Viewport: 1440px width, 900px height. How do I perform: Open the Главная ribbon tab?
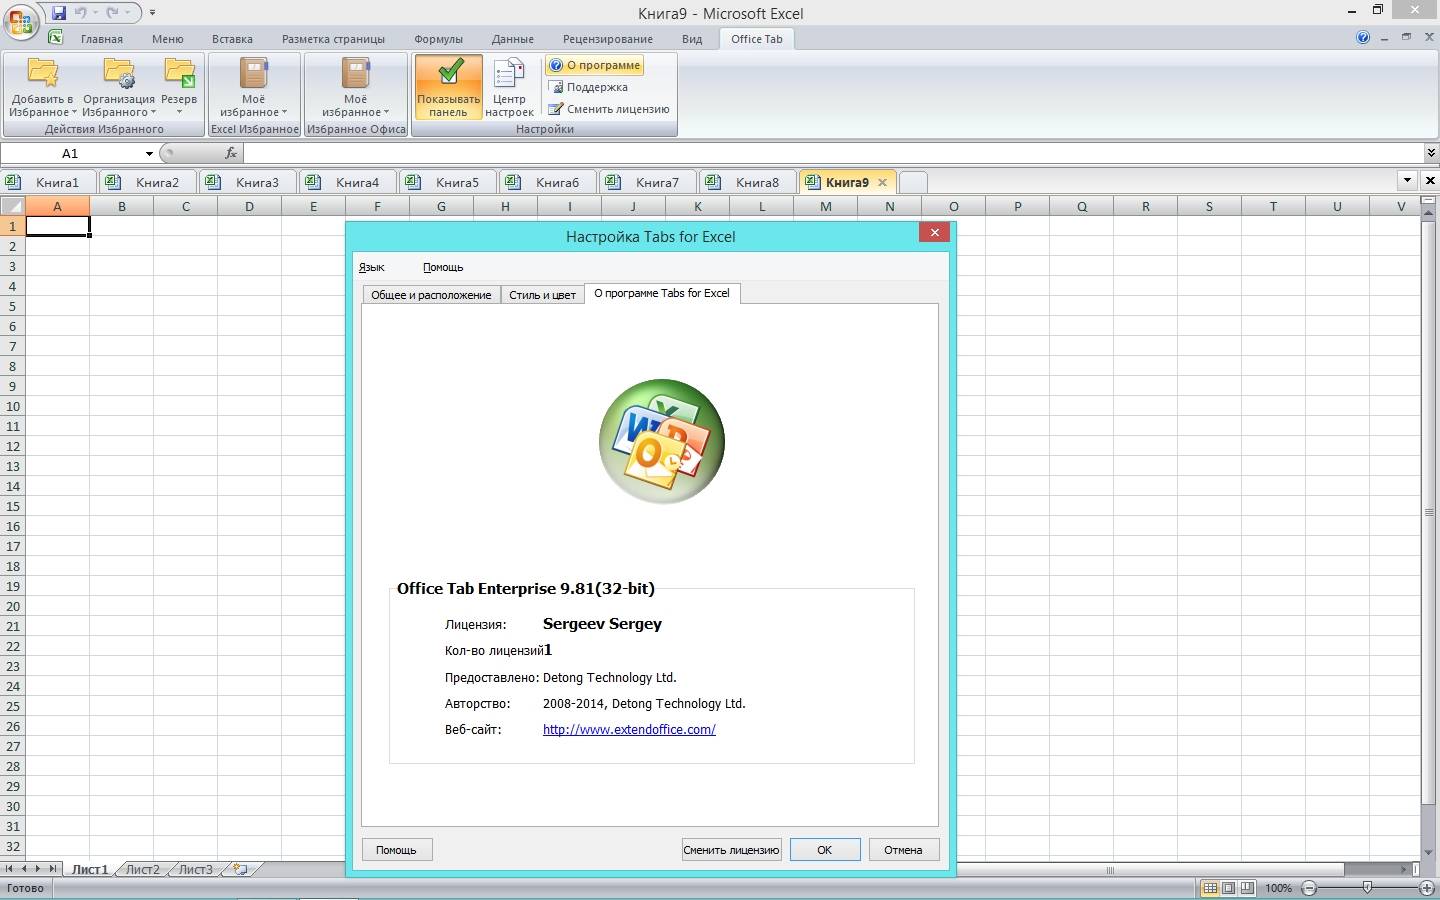(102, 39)
